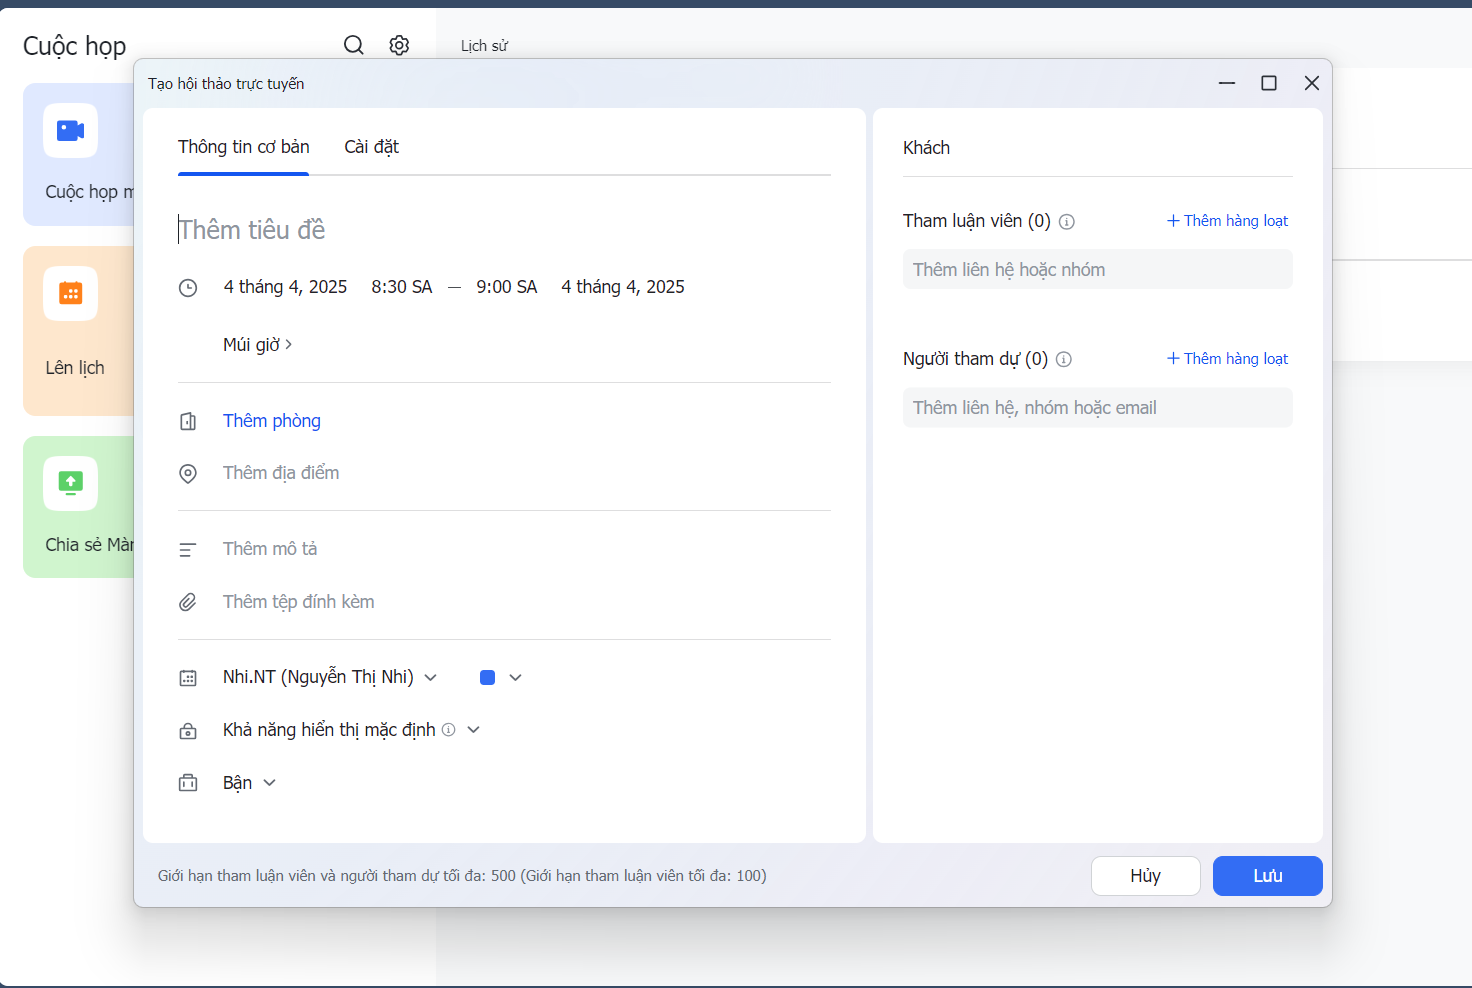Choose the 9:00 SA end time
The height and width of the screenshot is (988, 1472).
(507, 287)
